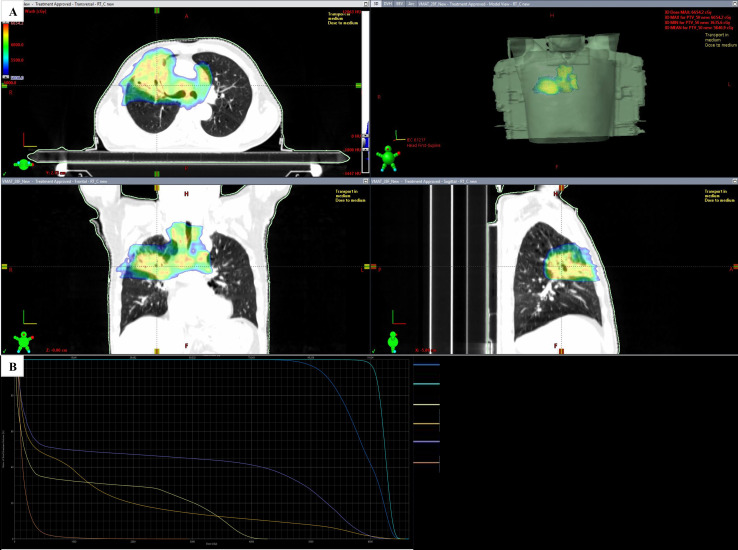The height and width of the screenshot is (550, 738).
Task: Select the BEV tab
Action: pos(399,4)
